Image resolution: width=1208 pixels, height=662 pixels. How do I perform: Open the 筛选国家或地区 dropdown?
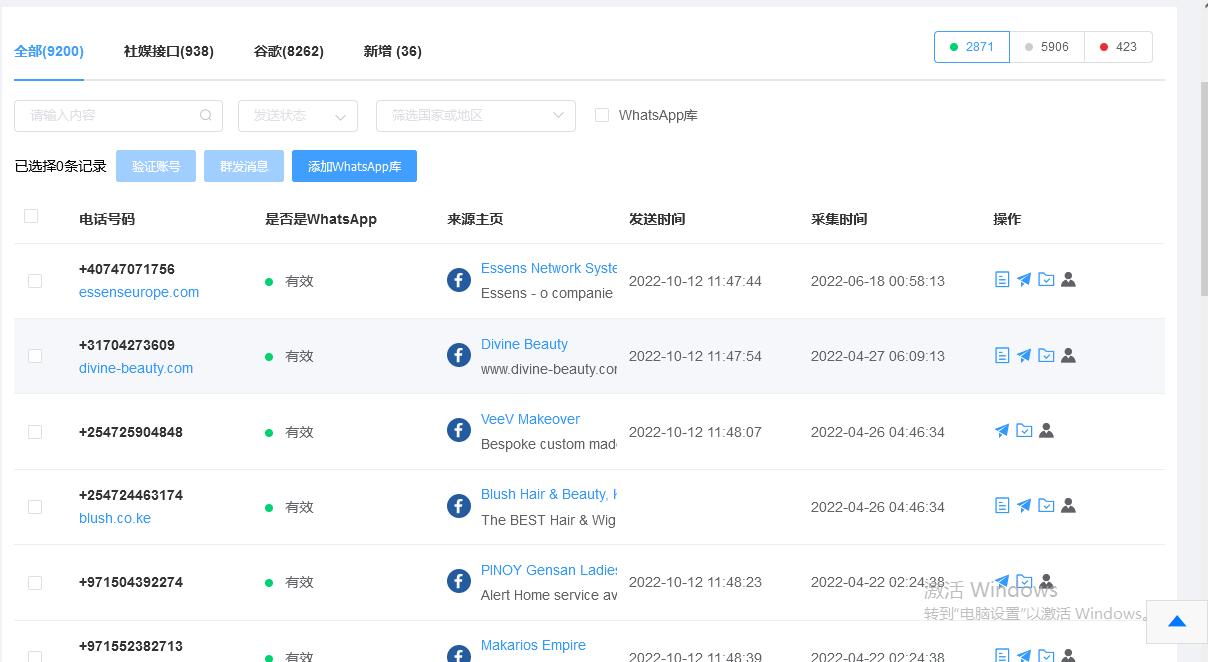(476, 115)
